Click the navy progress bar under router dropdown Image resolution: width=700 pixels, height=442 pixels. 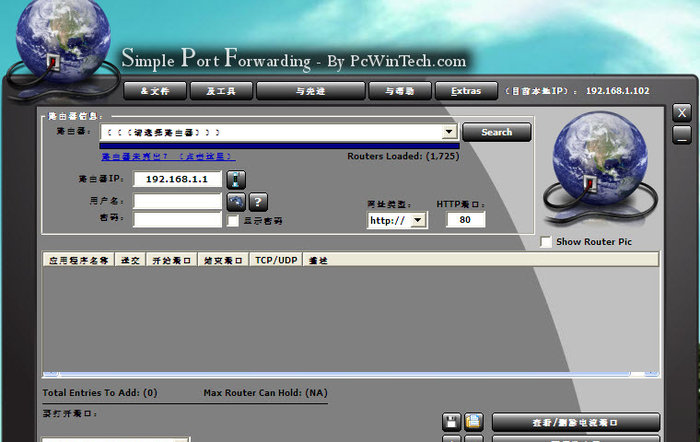coord(279,146)
